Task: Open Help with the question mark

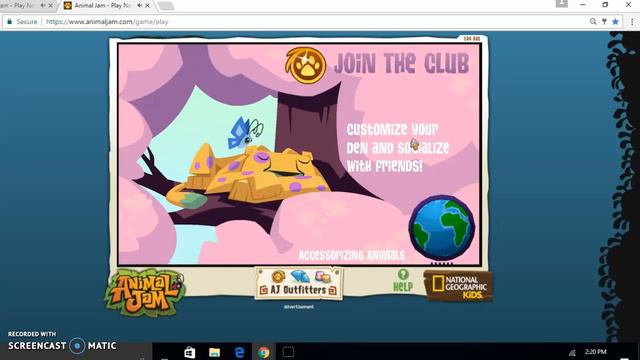Action: pos(403,280)
